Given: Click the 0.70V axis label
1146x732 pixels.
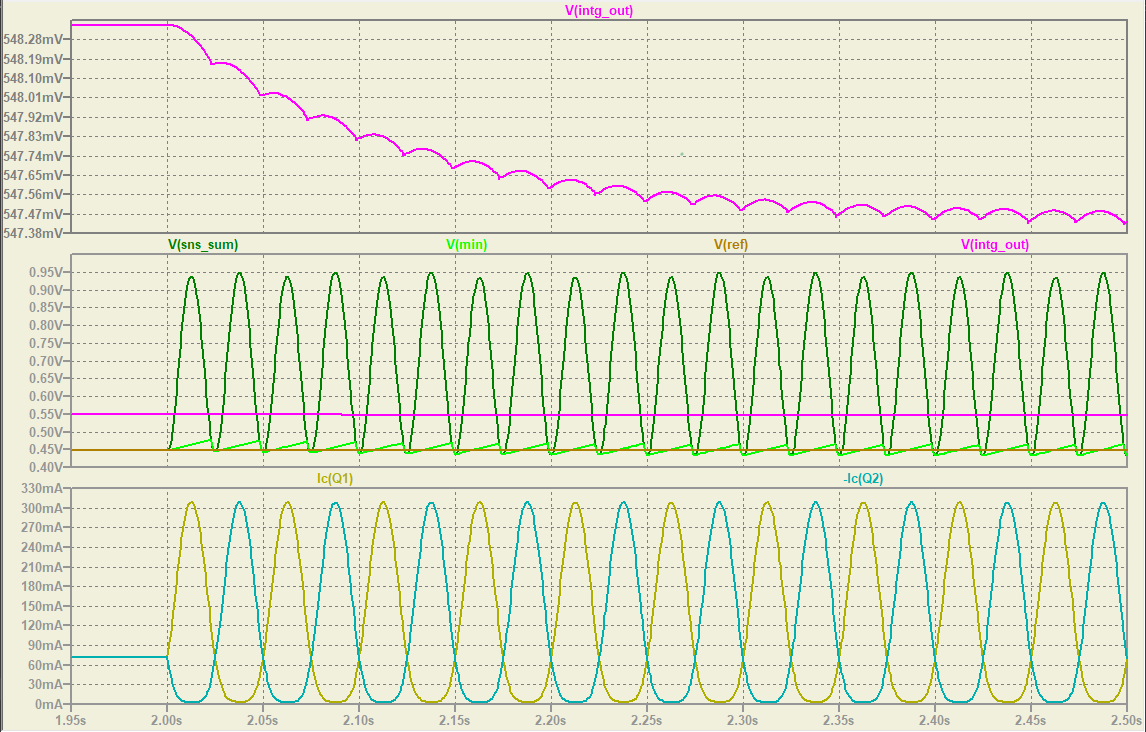Looking at the screenshot, I should tap(45, 361).
